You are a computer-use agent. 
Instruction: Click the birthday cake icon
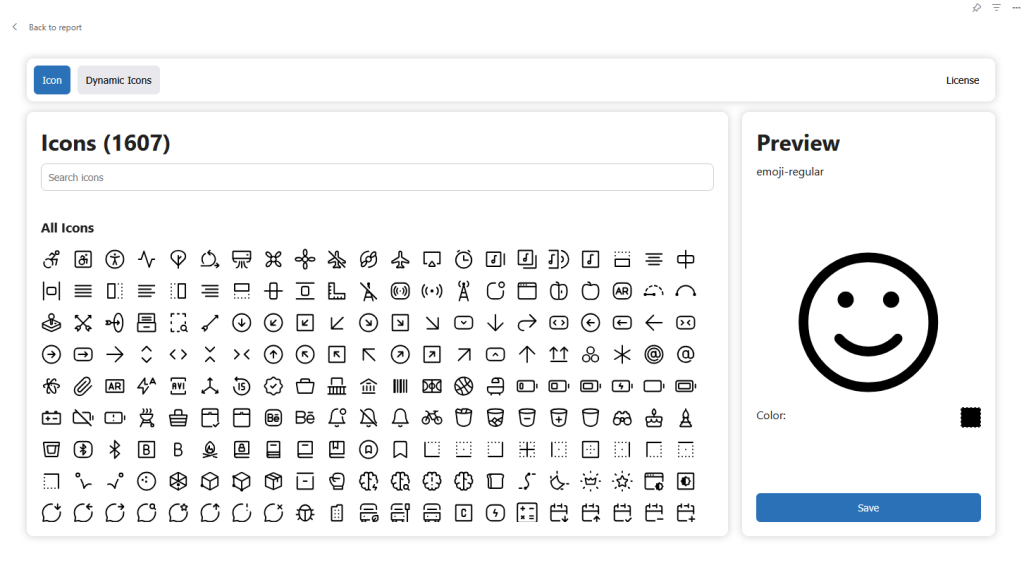tap(654, 417)
